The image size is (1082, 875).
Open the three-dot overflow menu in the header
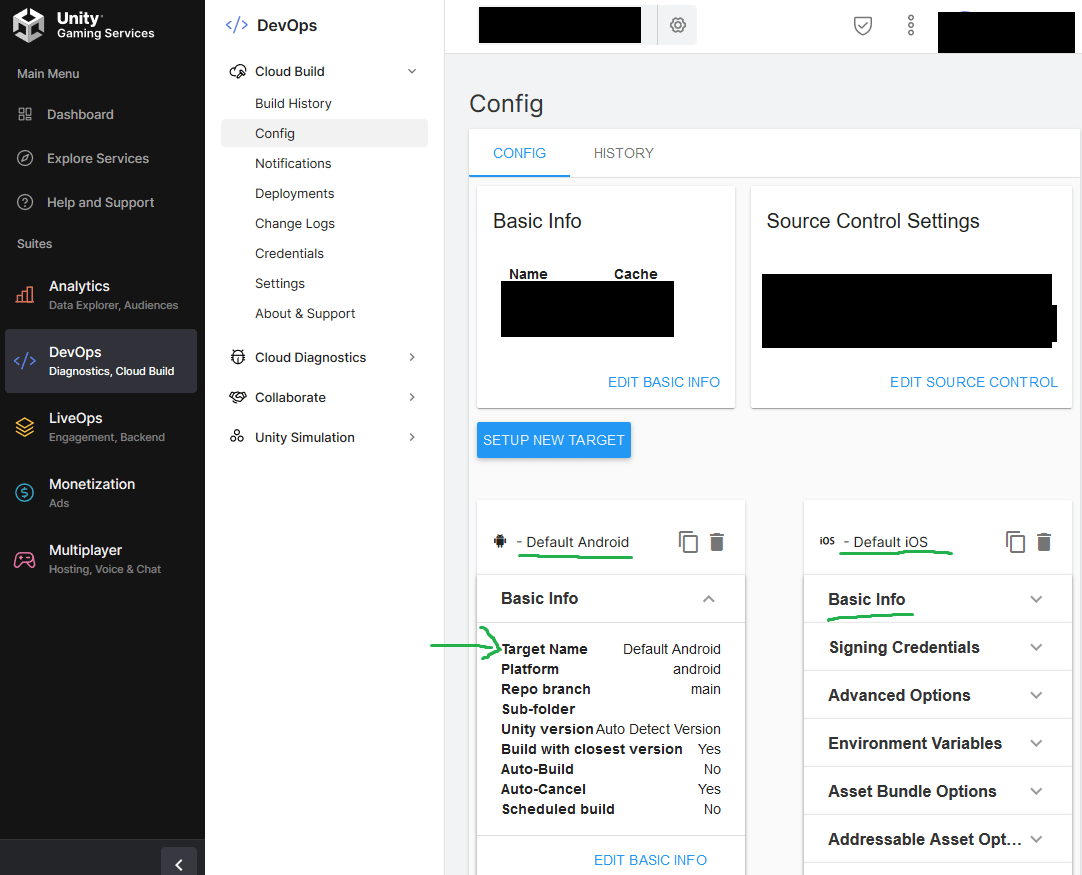pyautogui.click(x=911, y=25)
